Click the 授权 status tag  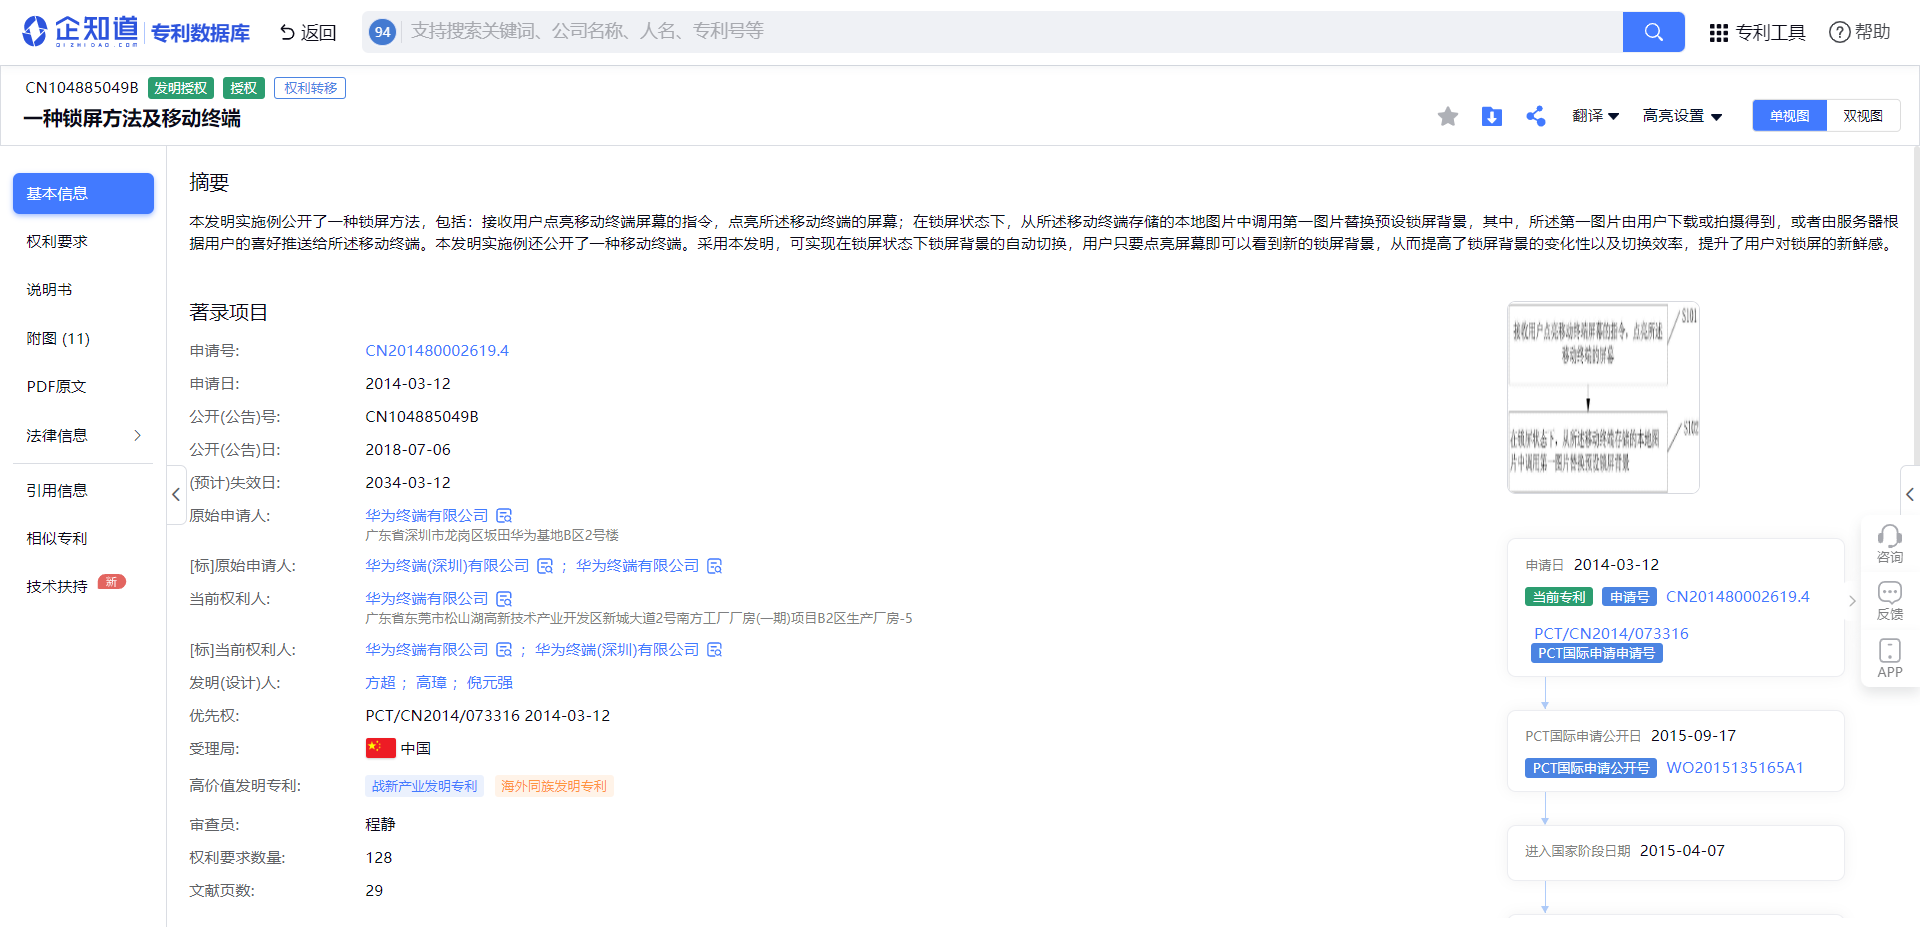(x=243, y=88)
